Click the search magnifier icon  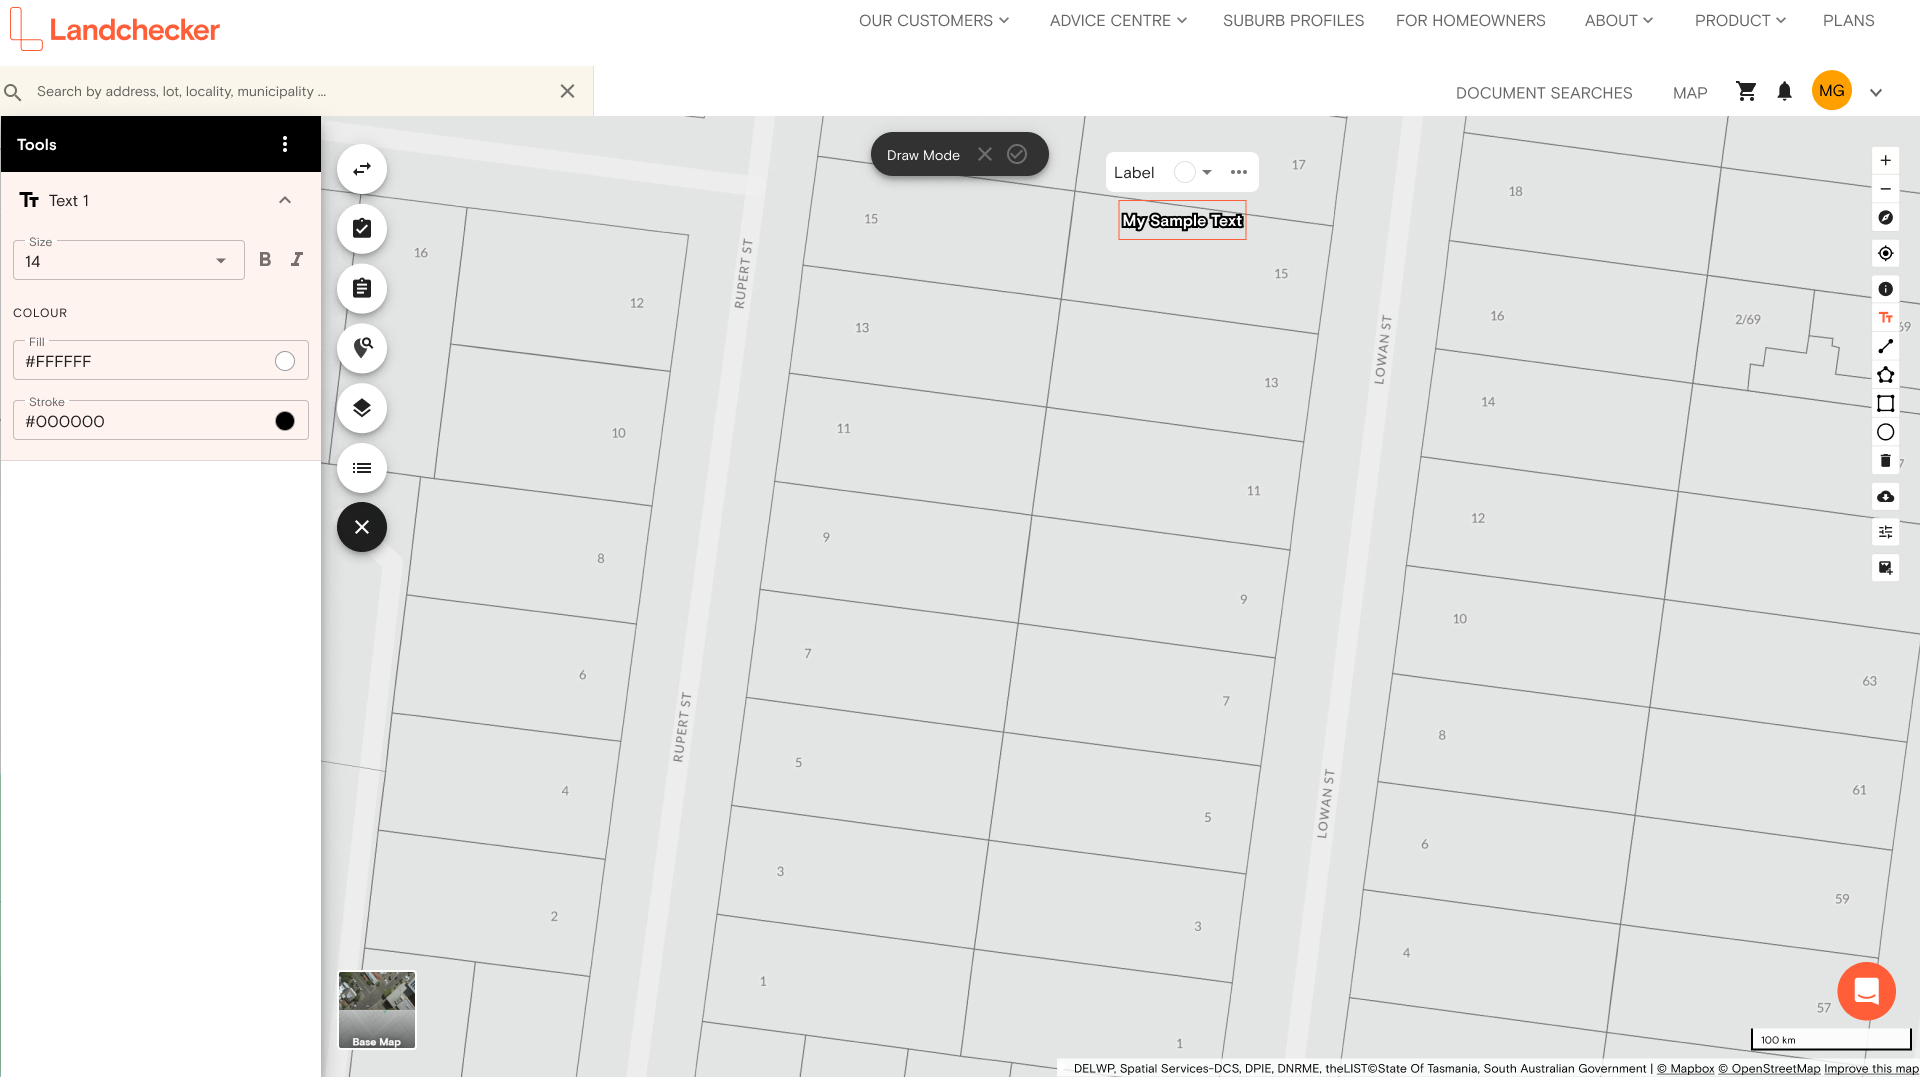(x=13, y=92)
